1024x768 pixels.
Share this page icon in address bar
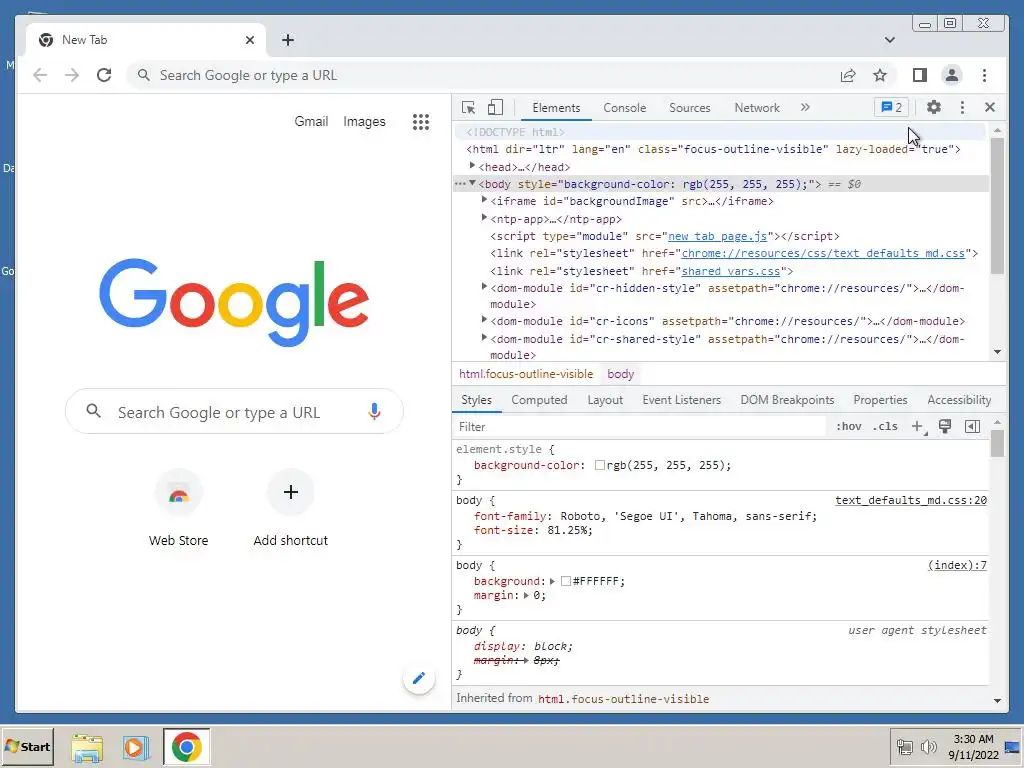(848, 75)
